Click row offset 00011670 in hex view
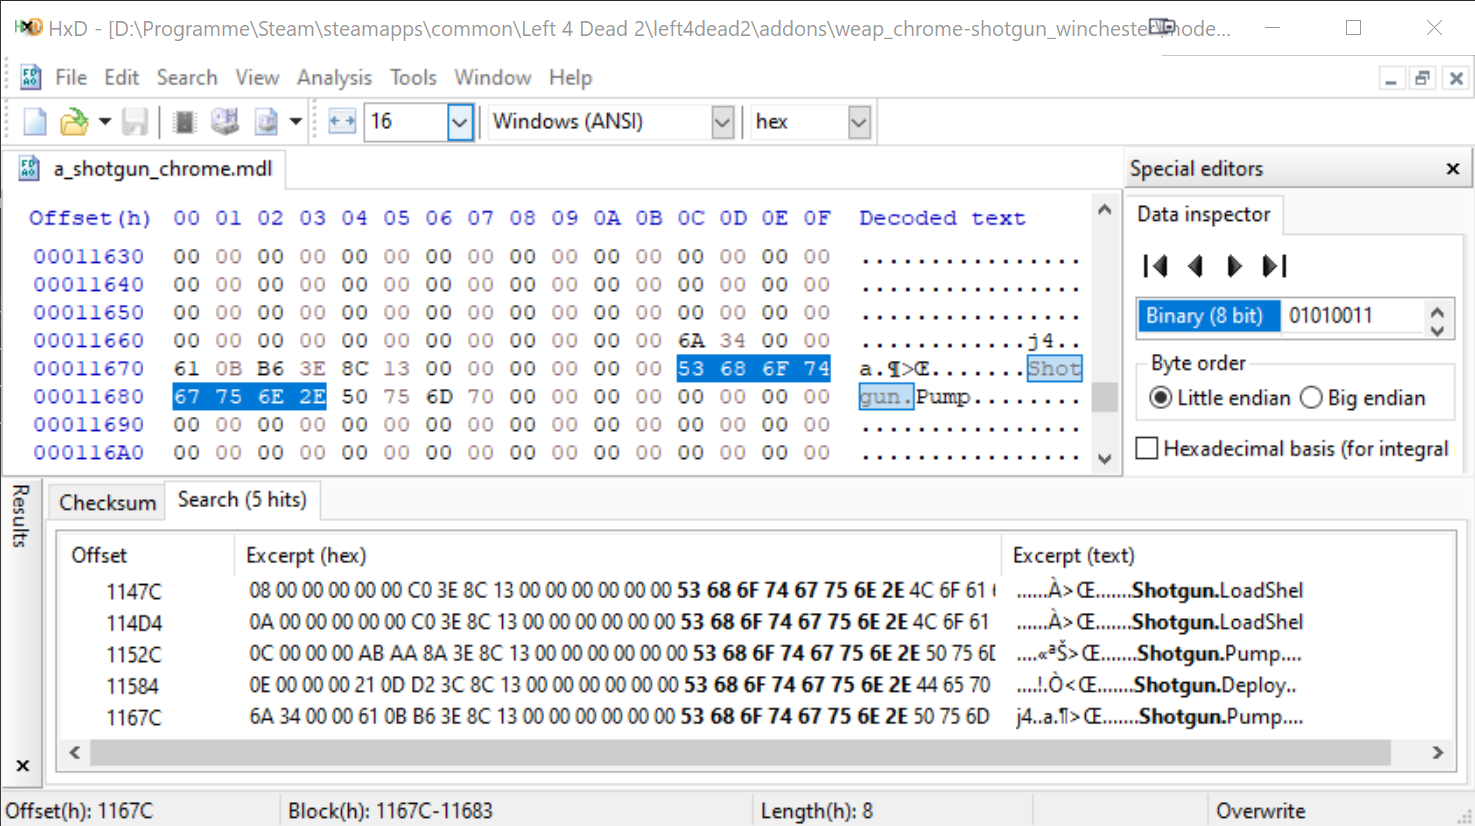 pyautogui.click(x=89, y=369)
